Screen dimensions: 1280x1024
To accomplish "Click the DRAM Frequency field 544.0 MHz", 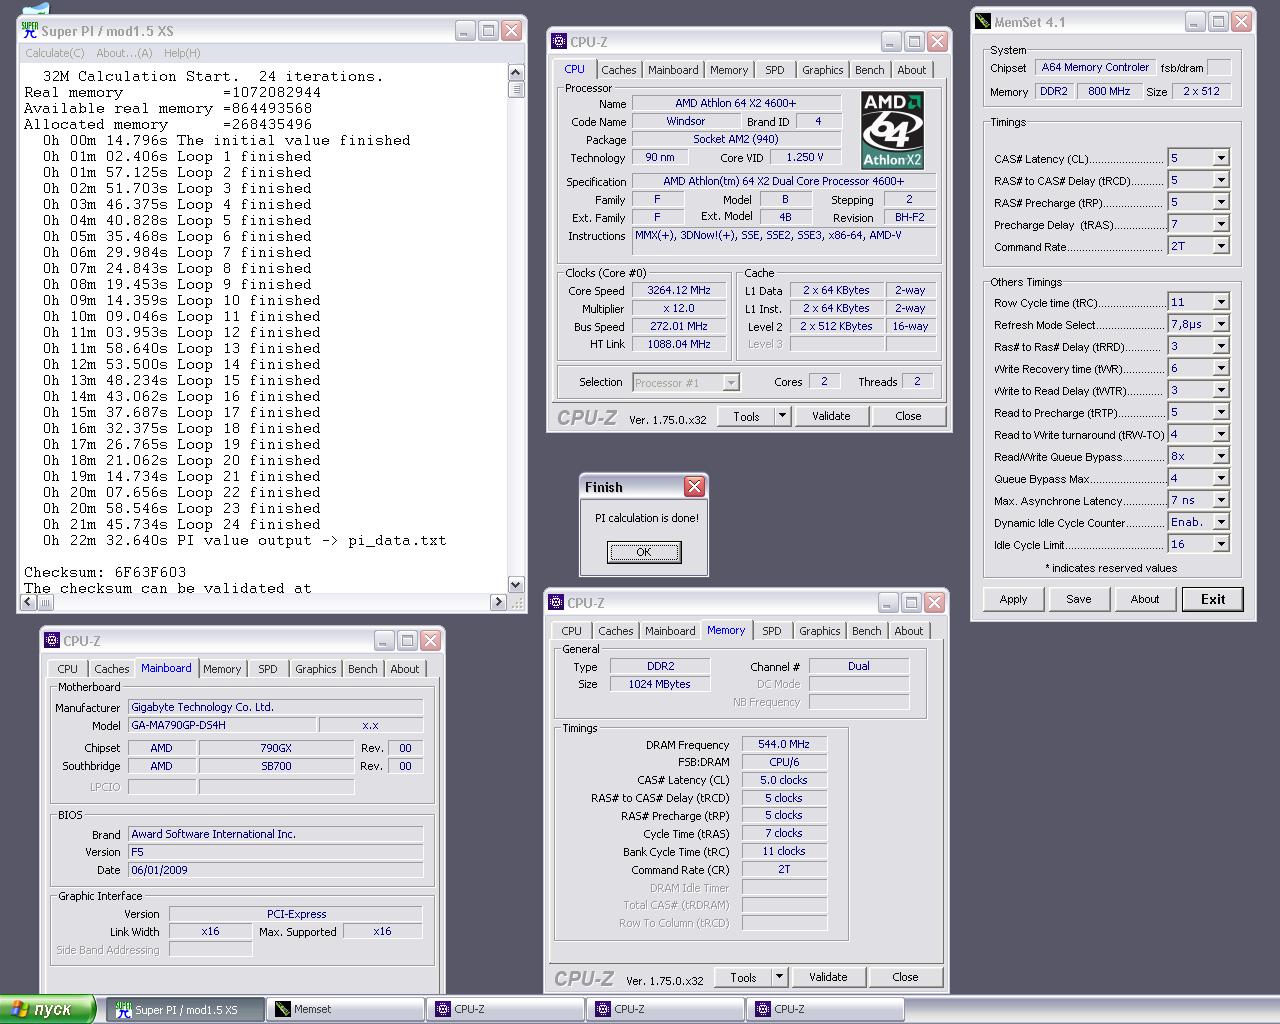I will click(784, 744).
